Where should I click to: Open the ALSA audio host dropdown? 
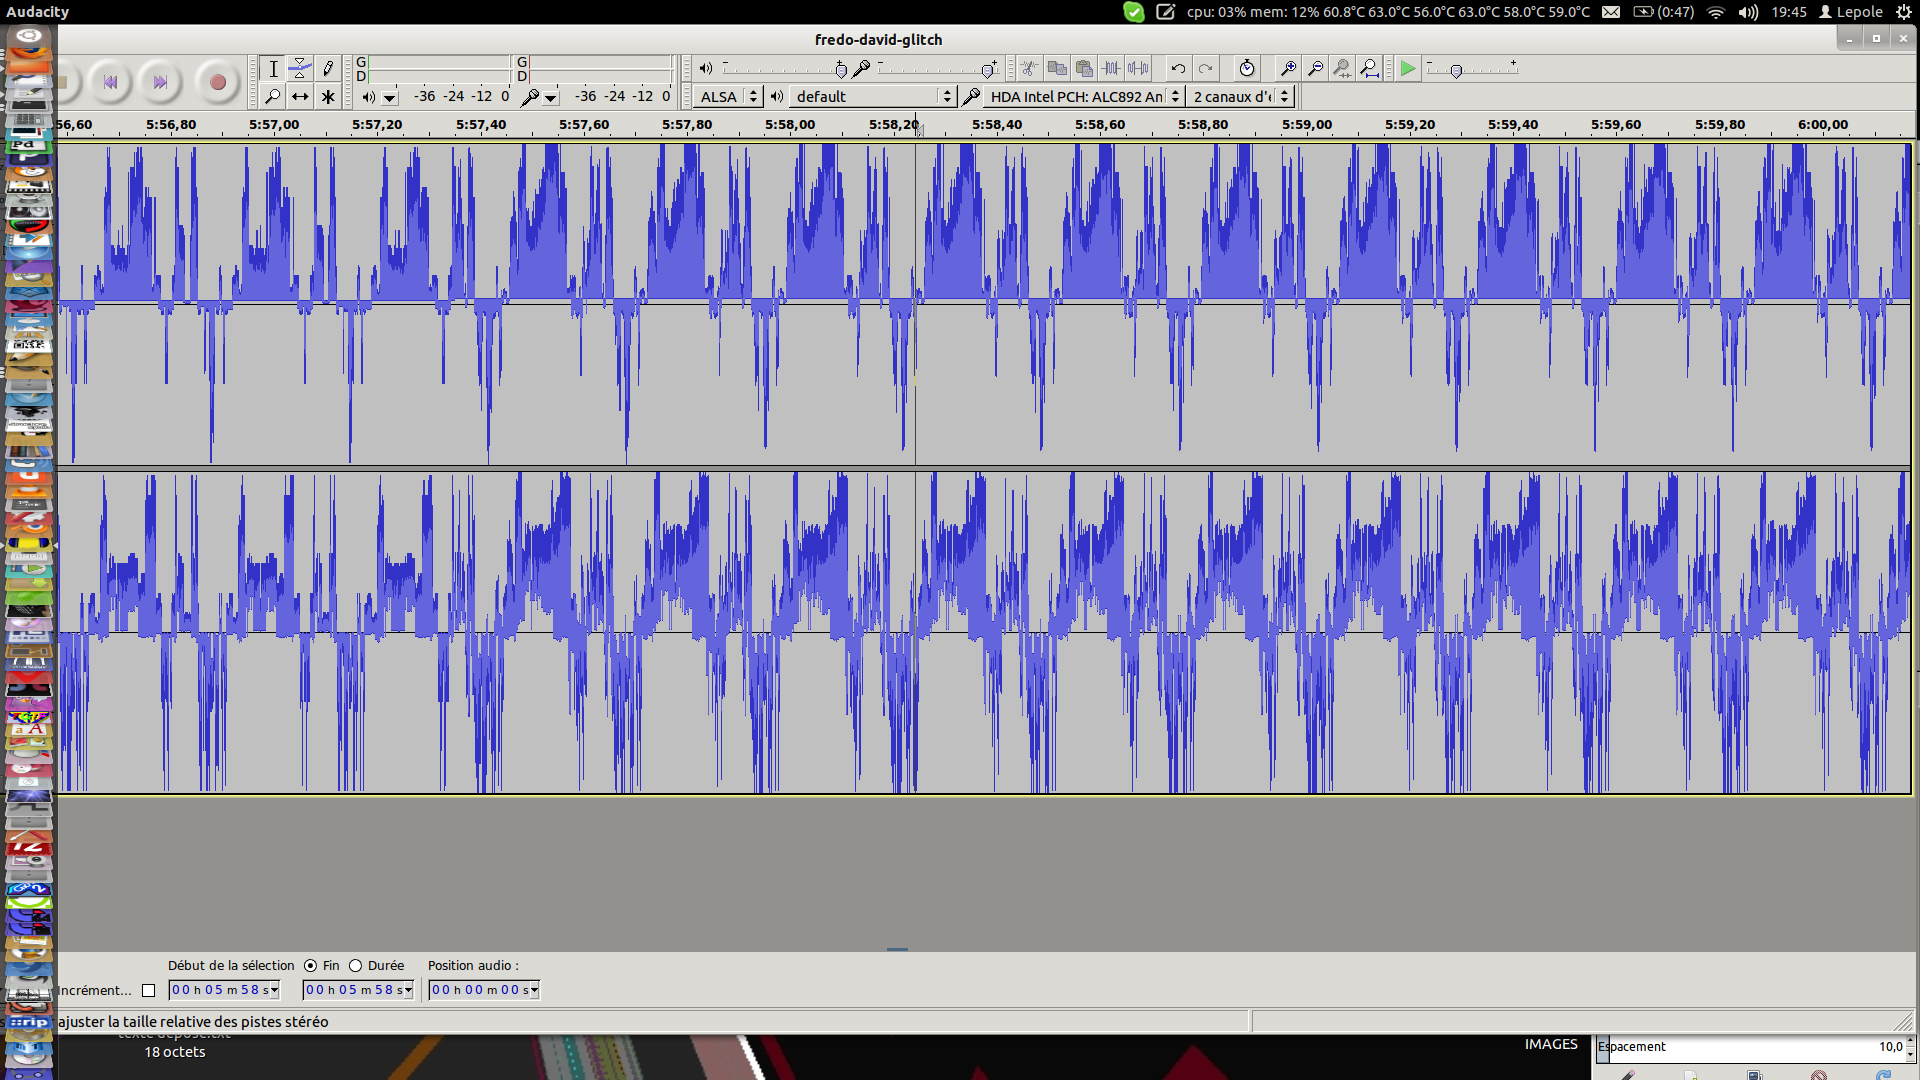pos(727,96)
